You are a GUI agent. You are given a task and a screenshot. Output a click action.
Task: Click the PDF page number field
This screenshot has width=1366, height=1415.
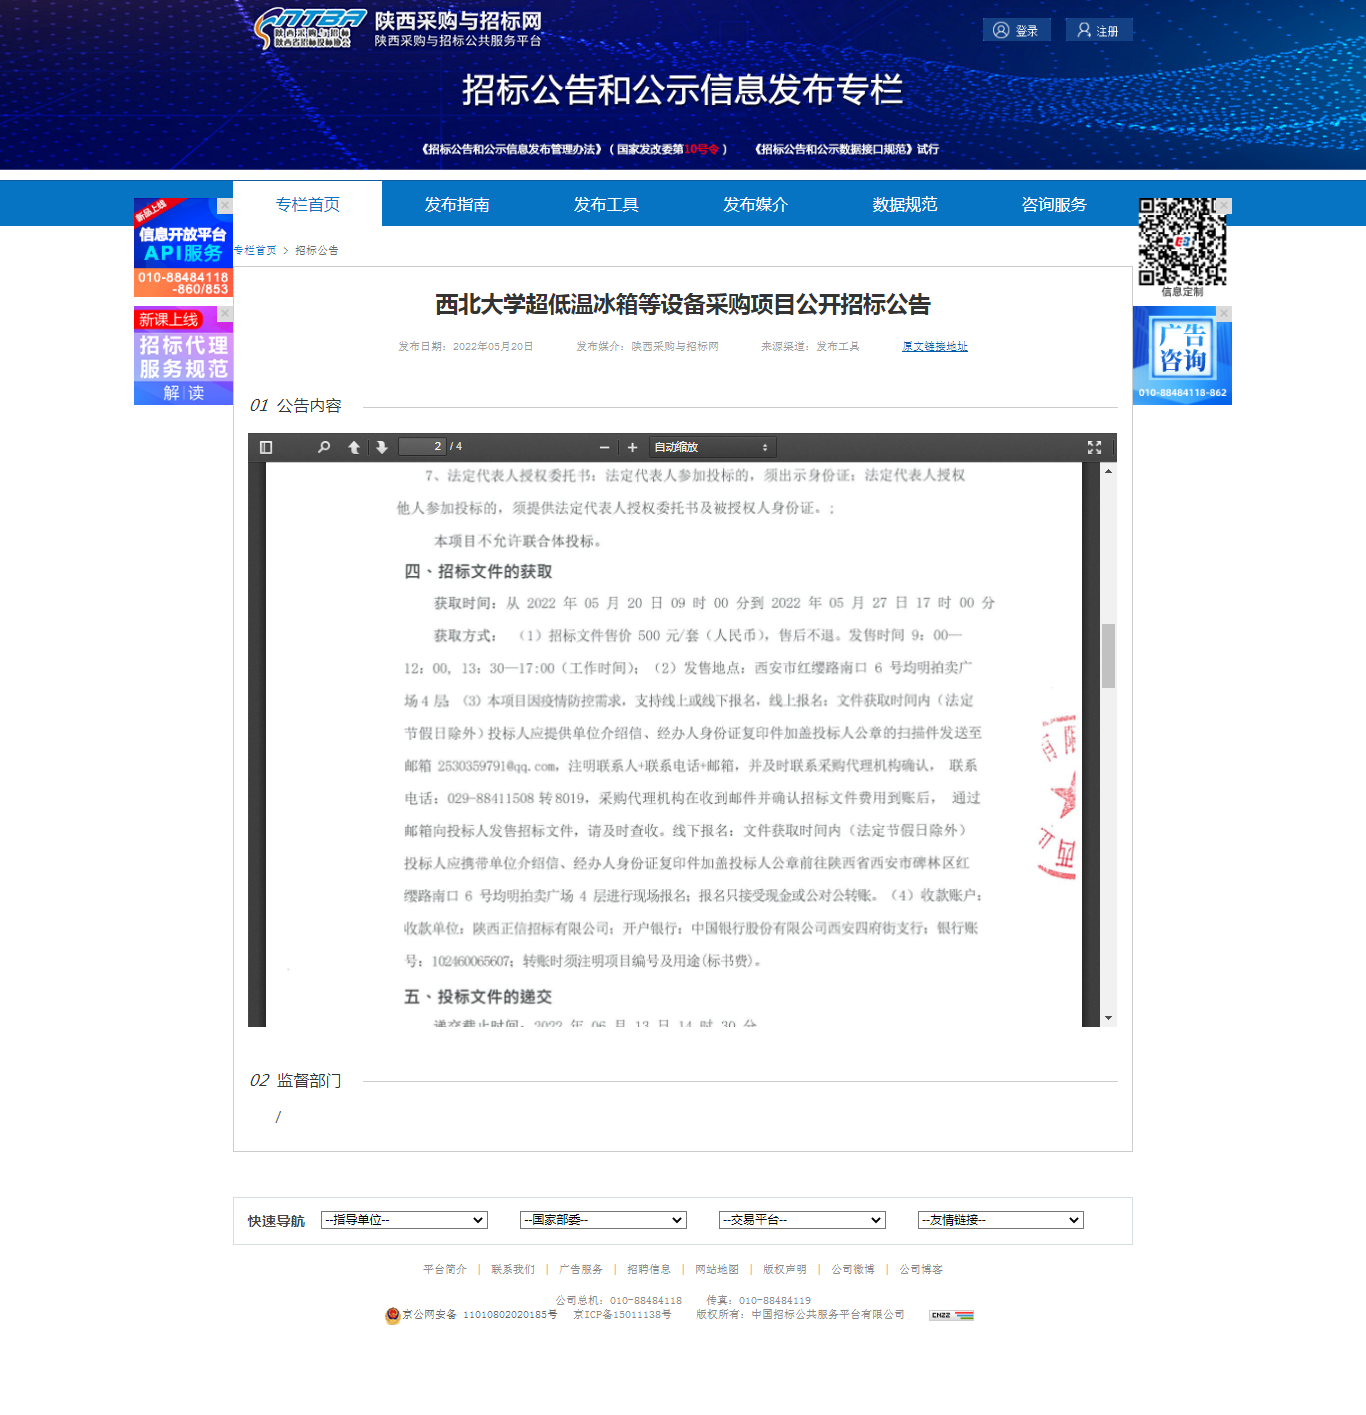point(422,447)
